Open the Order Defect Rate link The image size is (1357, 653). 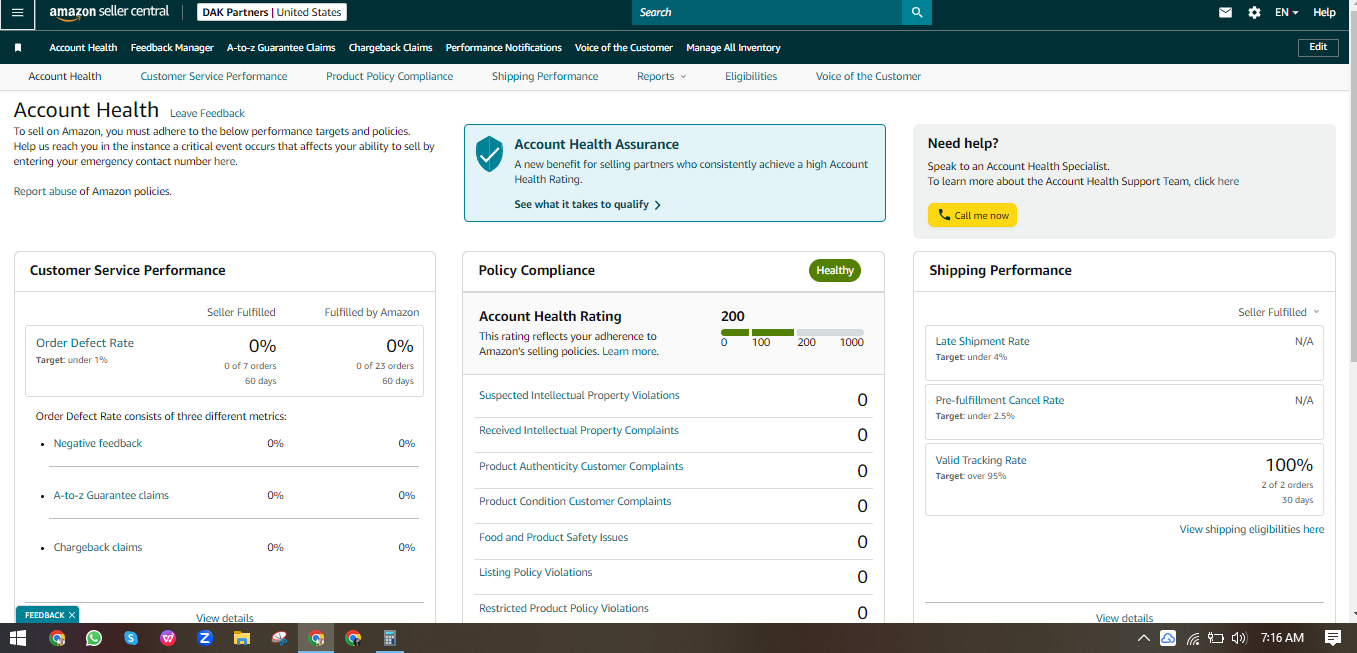[x=85, y=343]
